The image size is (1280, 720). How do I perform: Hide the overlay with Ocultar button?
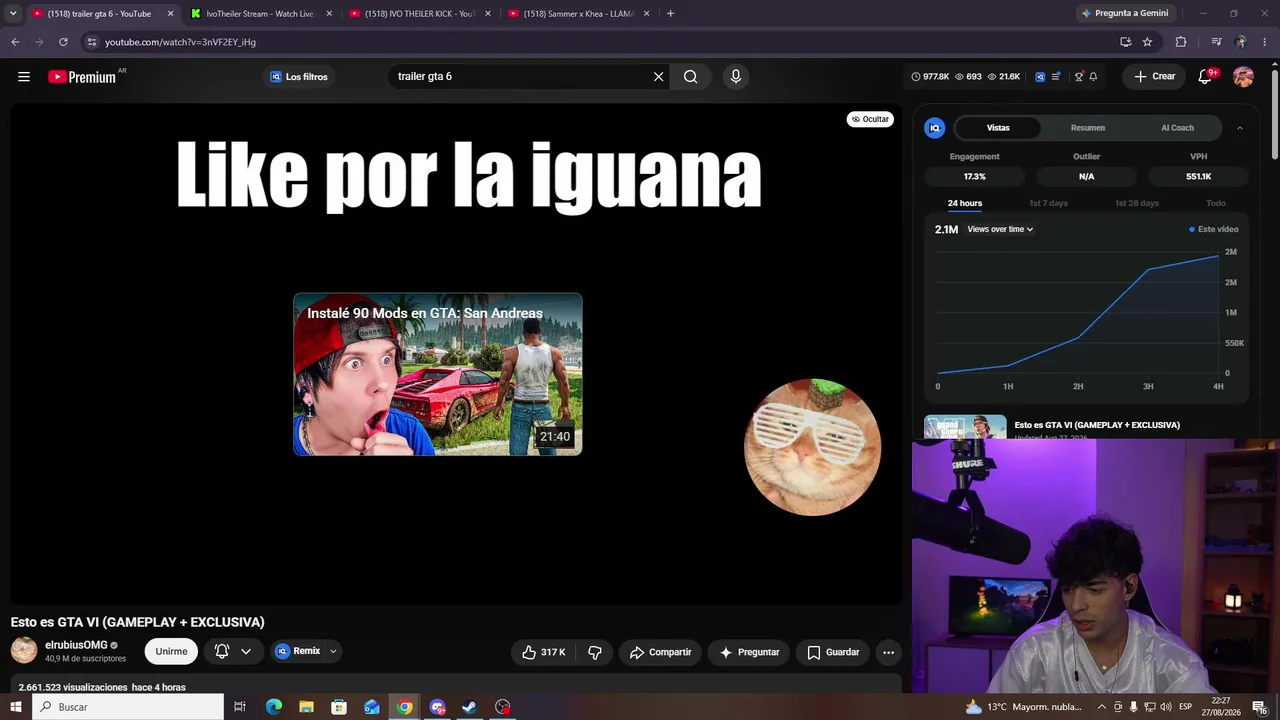(870, 119)
